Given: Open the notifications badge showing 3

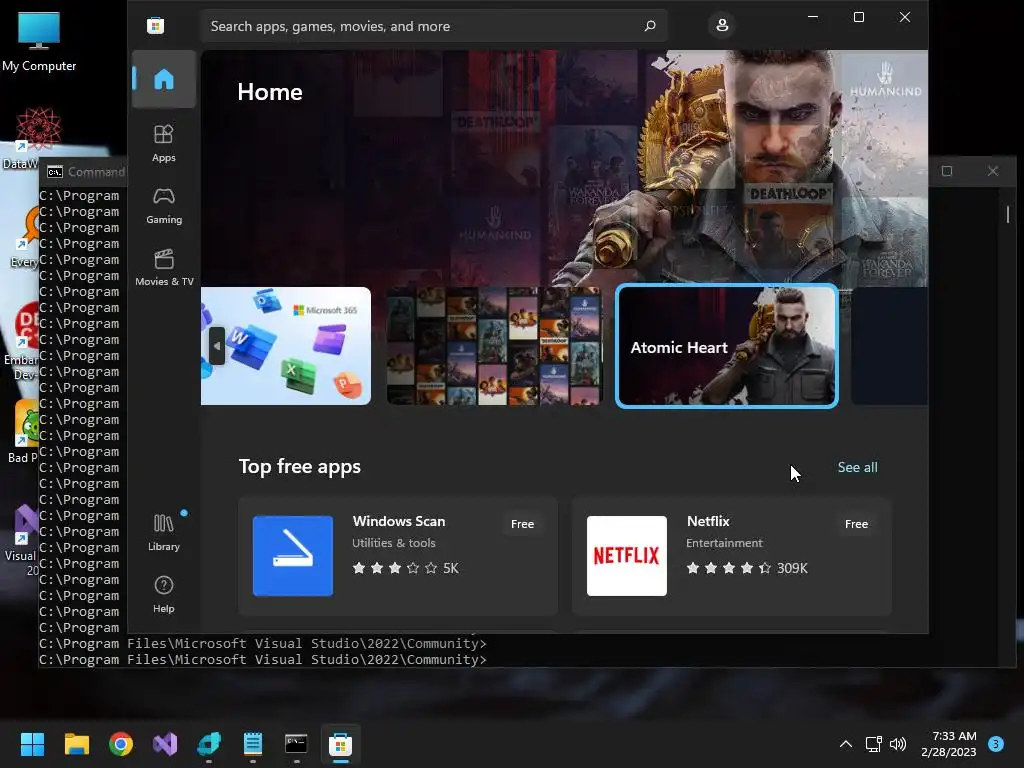Looking at the screenshot, I should [x=996, y=744].
